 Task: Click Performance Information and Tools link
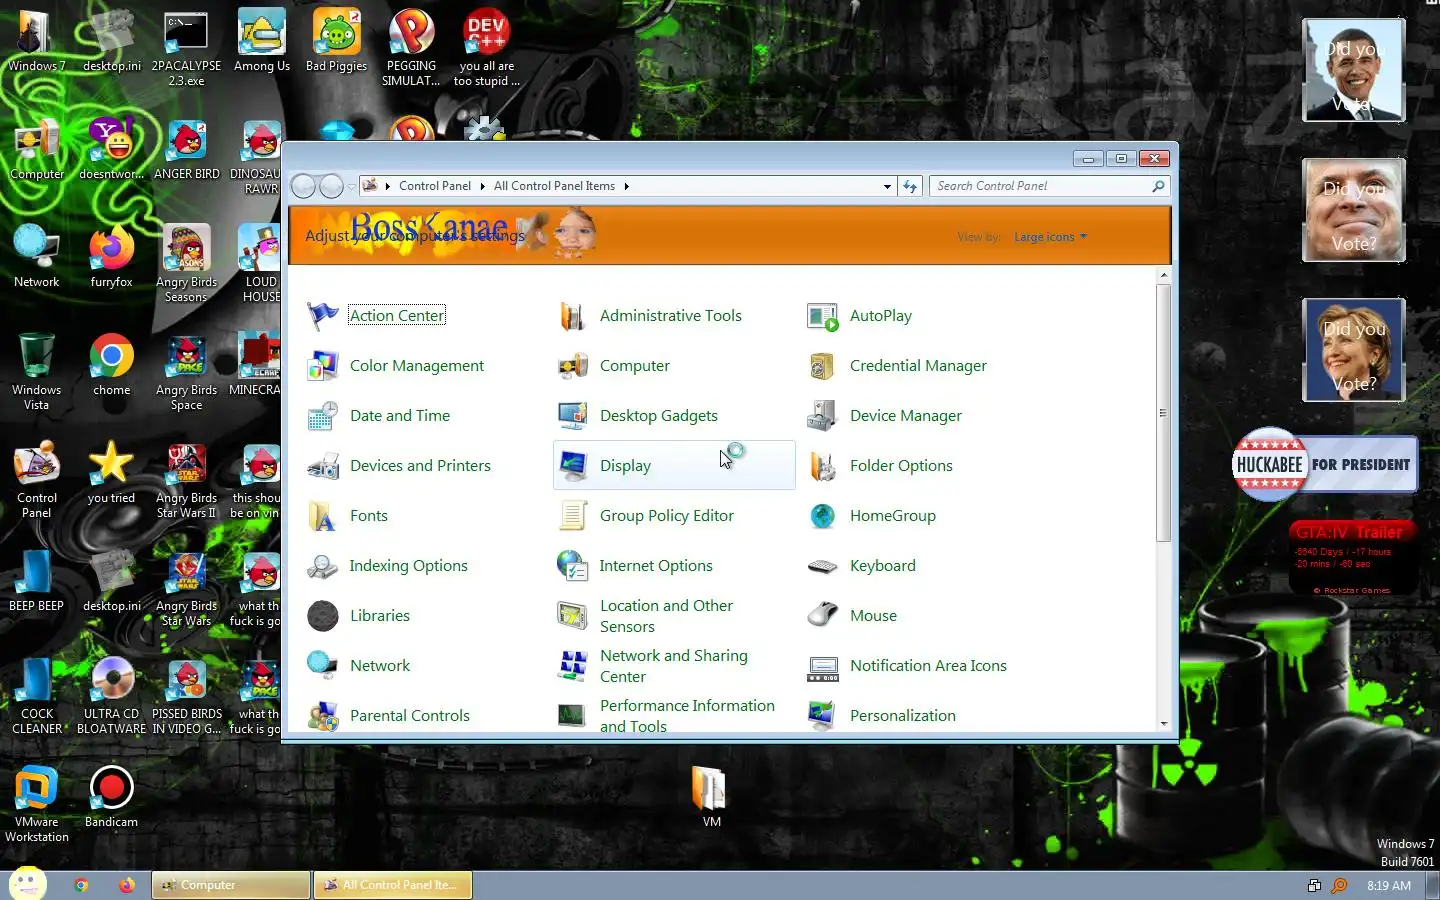pyautogui.click(x=687, y=716)
